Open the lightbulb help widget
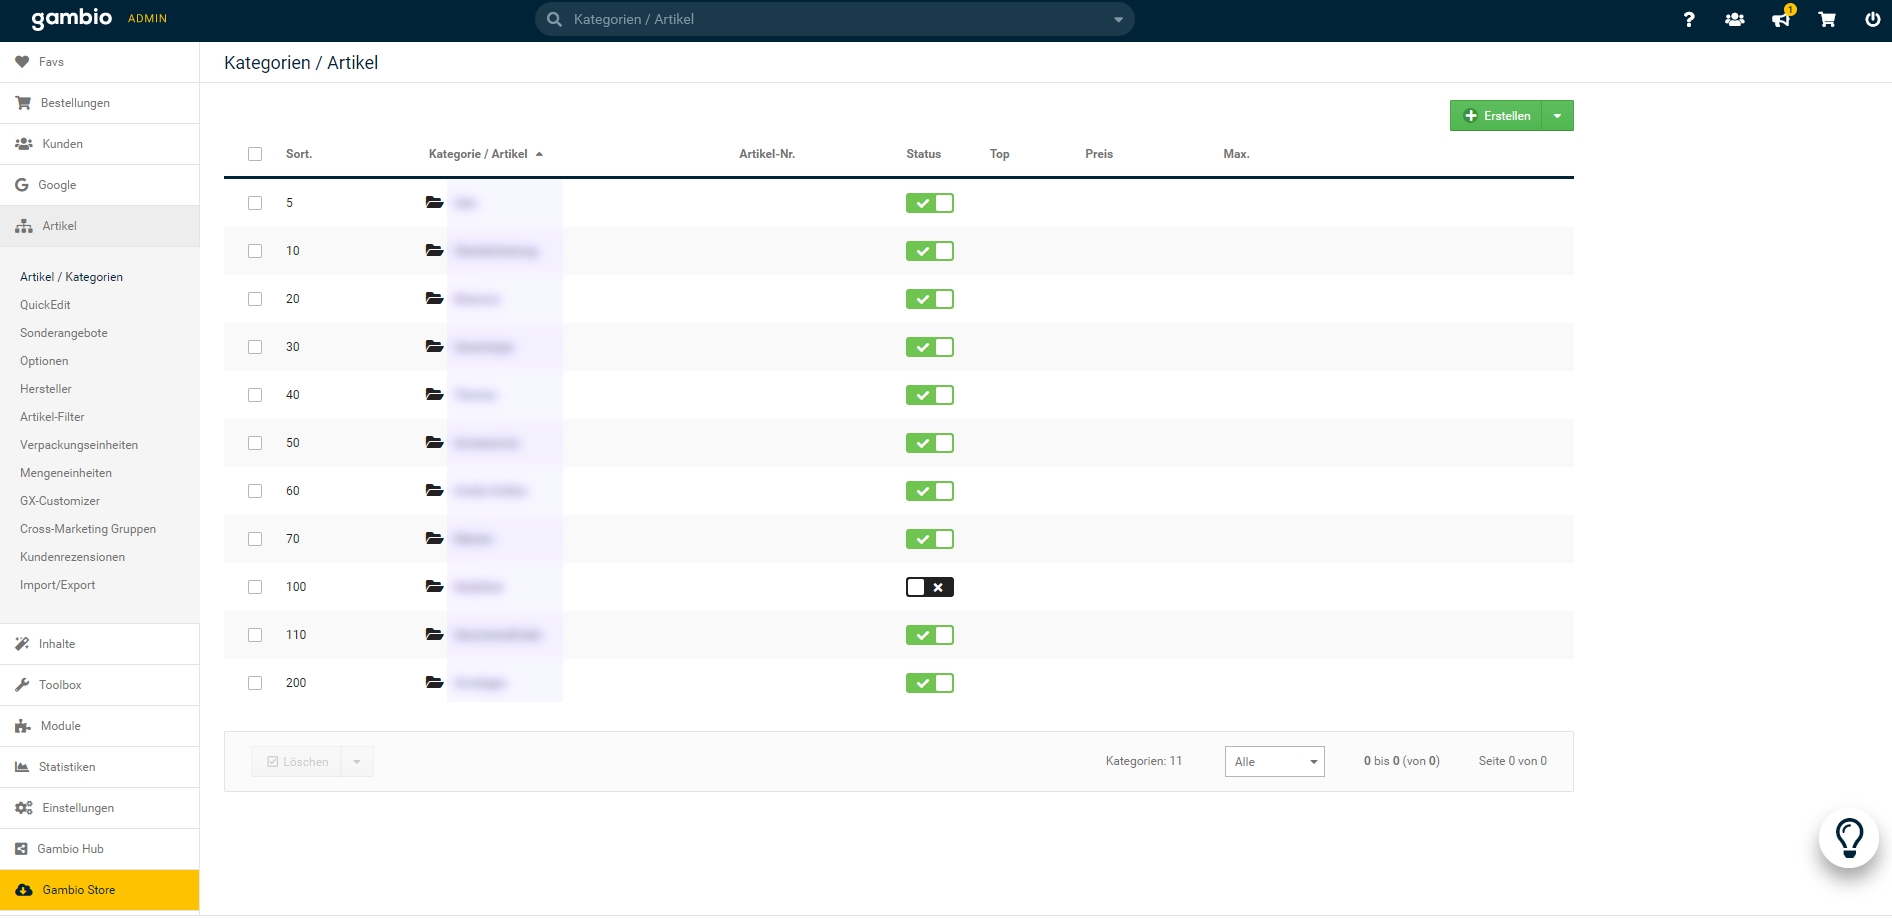The height and width of the screenshot is (918, 1892). [1849, 838]
